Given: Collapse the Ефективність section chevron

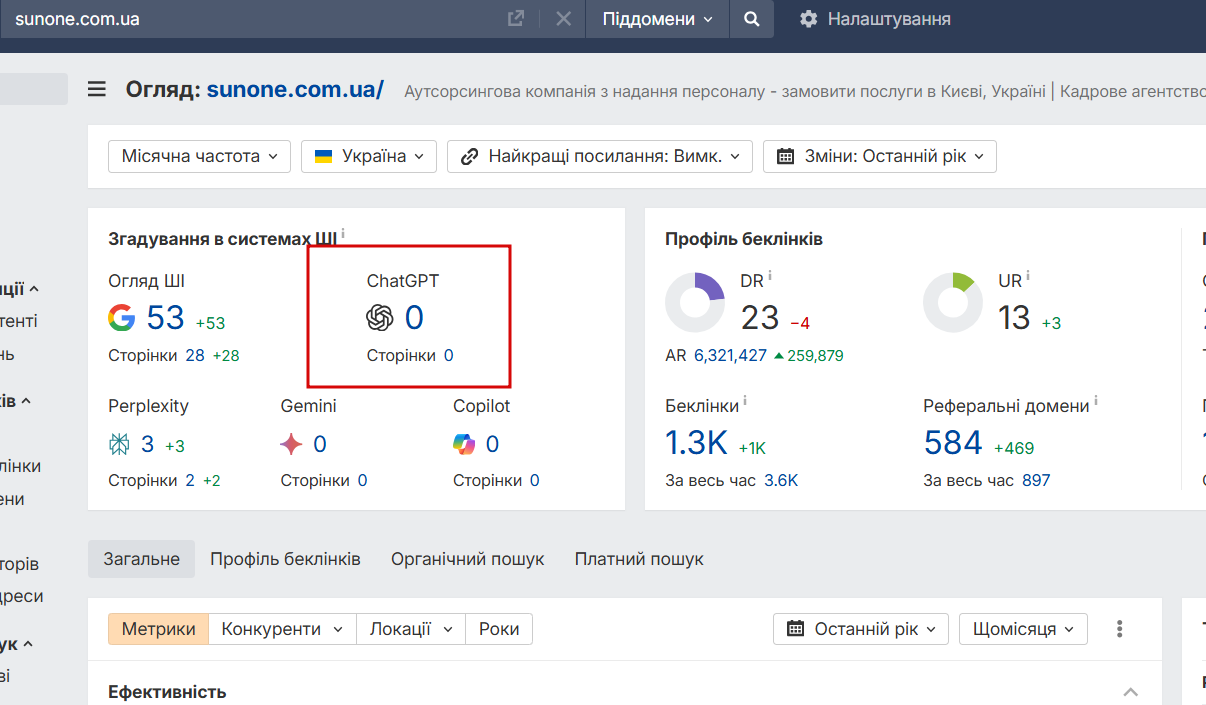Looking at the screenshot, I should click(x=1131, y=692).
